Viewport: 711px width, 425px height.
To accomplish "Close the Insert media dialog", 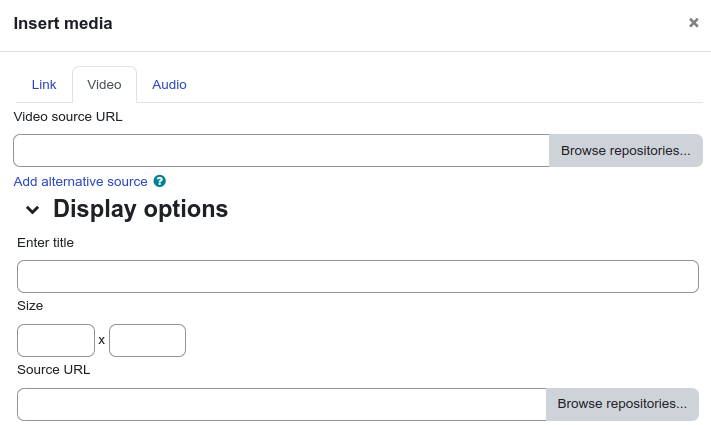I will [x=693, y=23].
